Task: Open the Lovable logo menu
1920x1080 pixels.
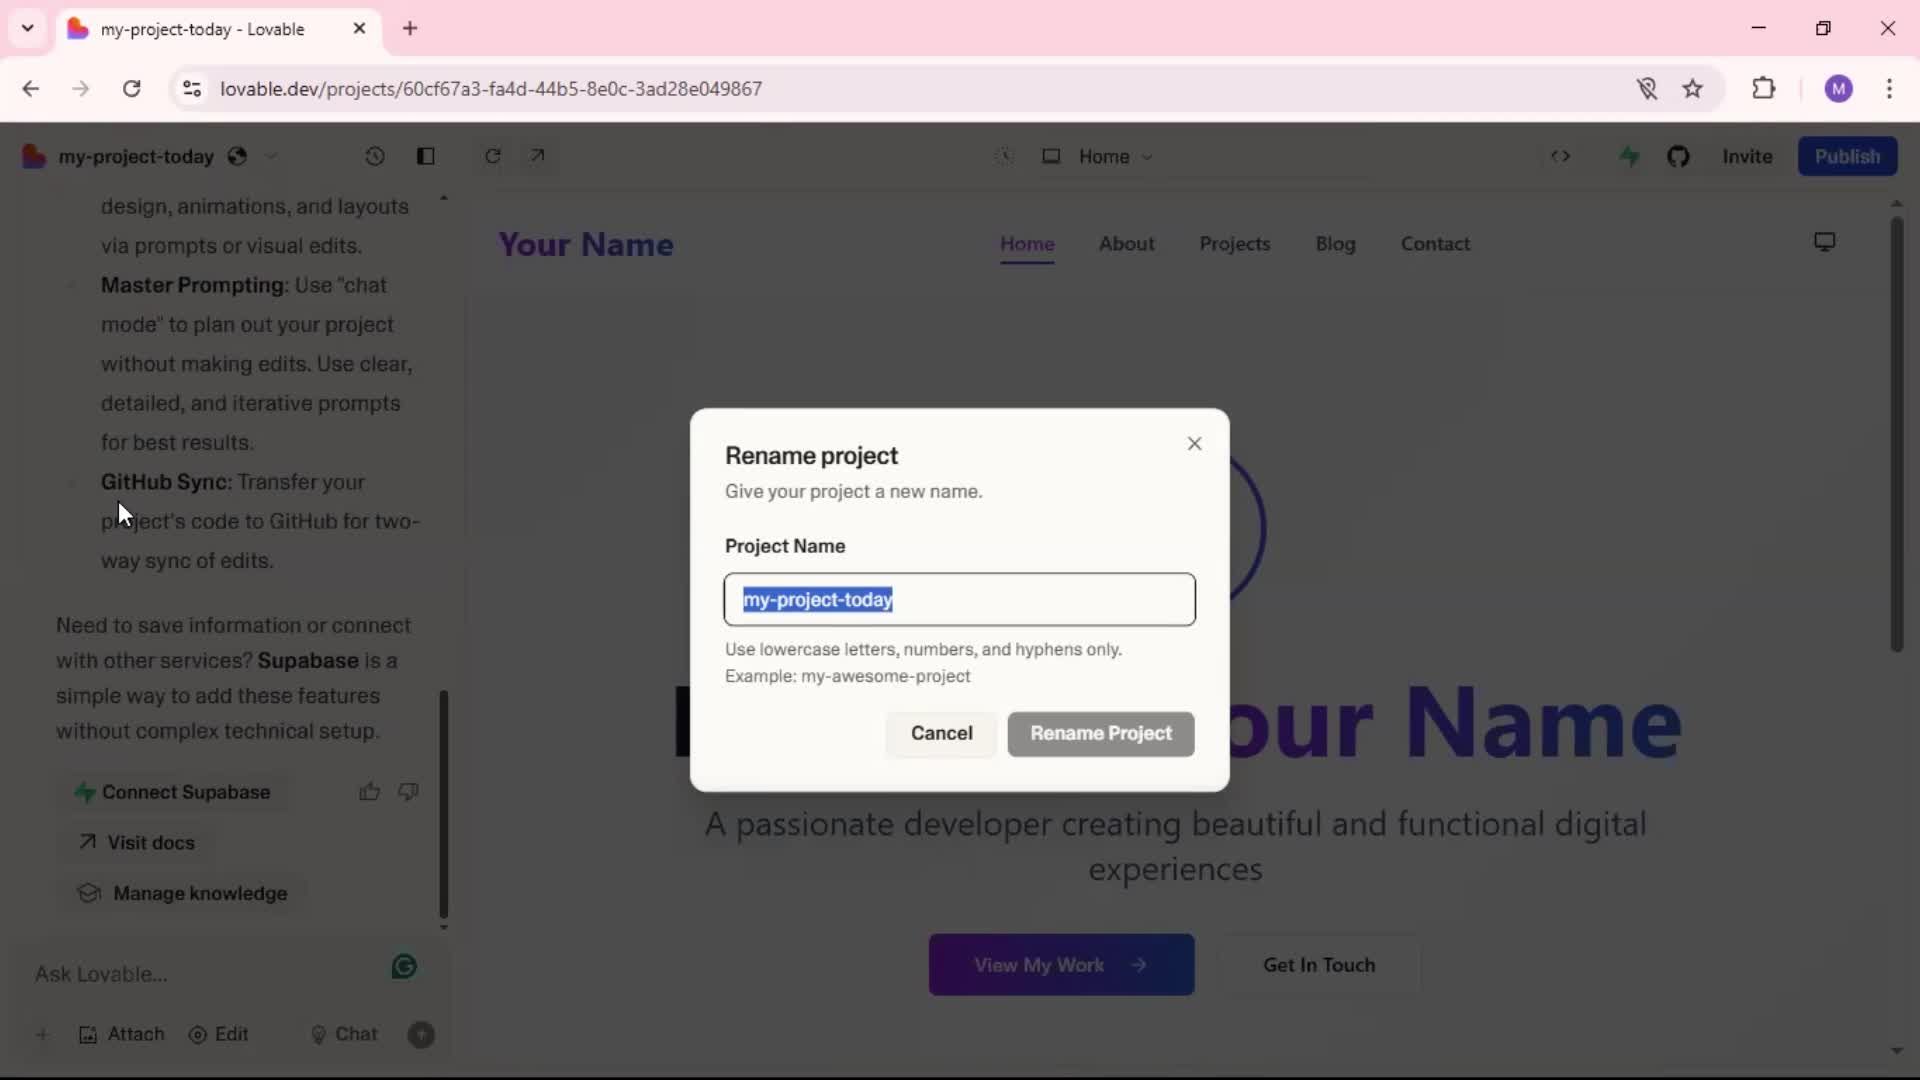Action: [34, 157]
